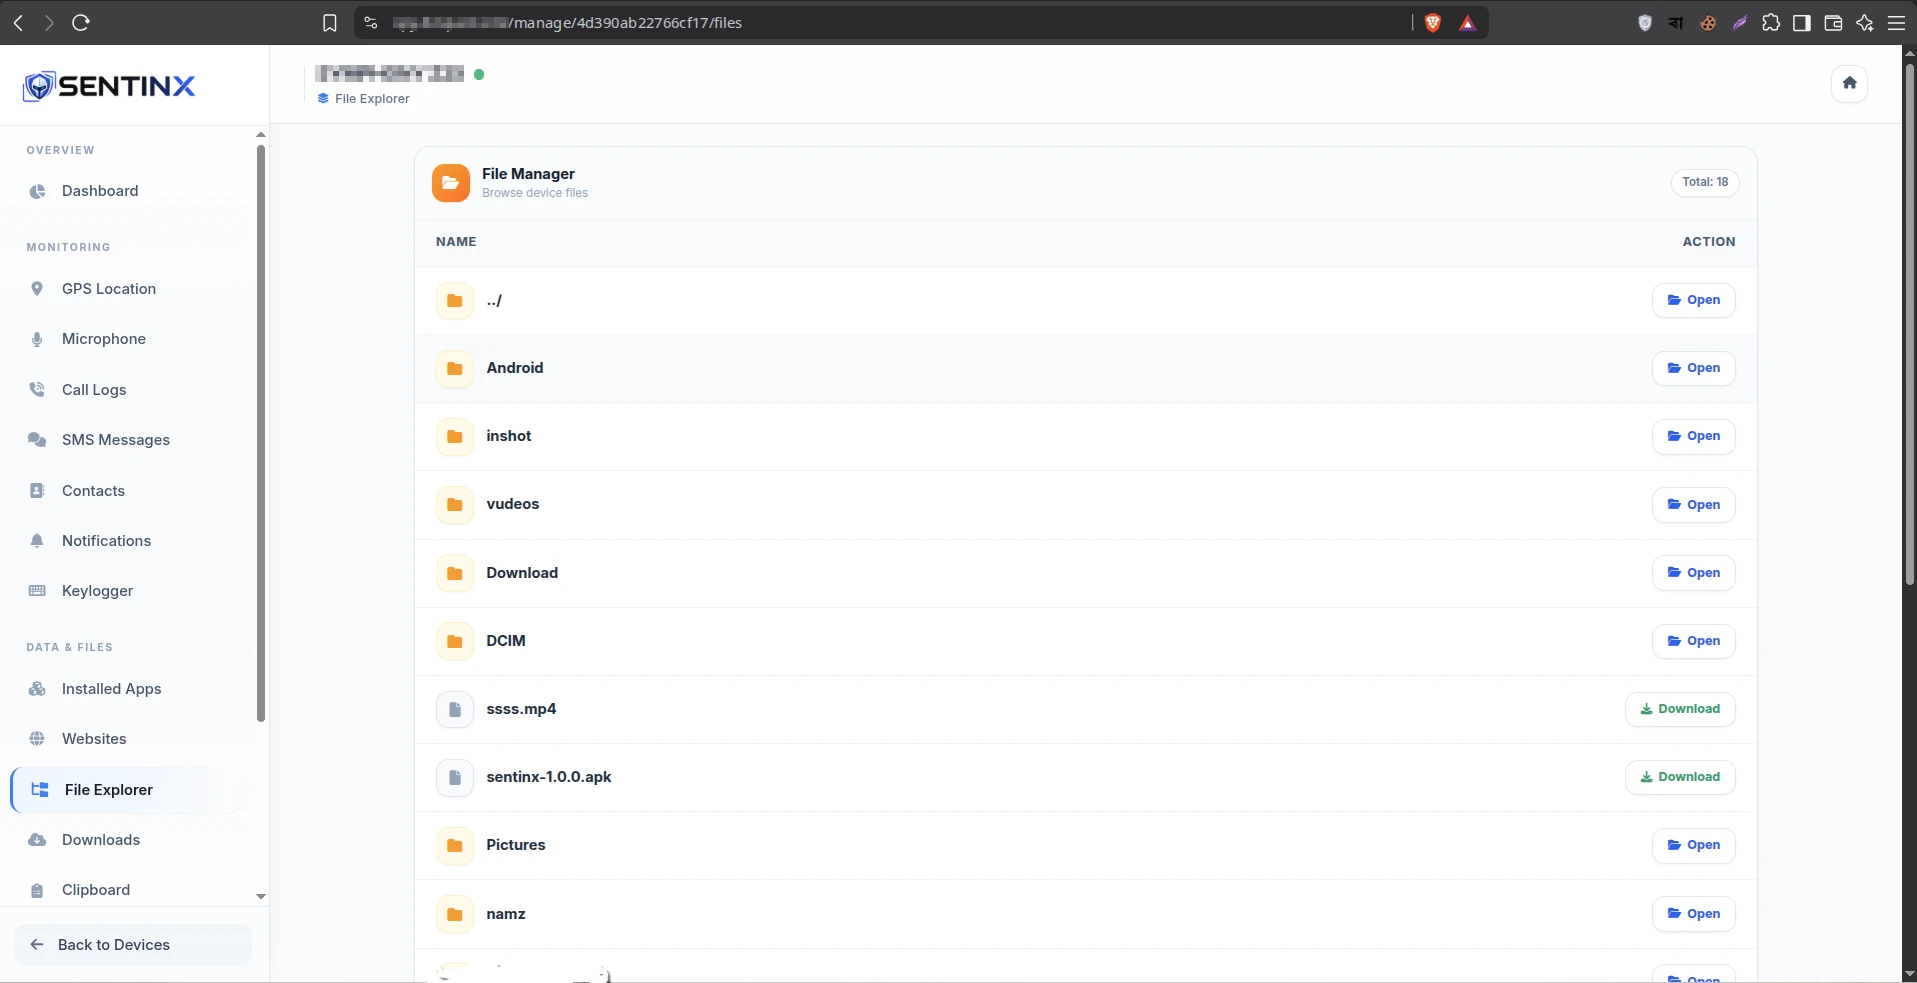Click the namz folder icon
1917x983 pixels.
tap(455, 914)
